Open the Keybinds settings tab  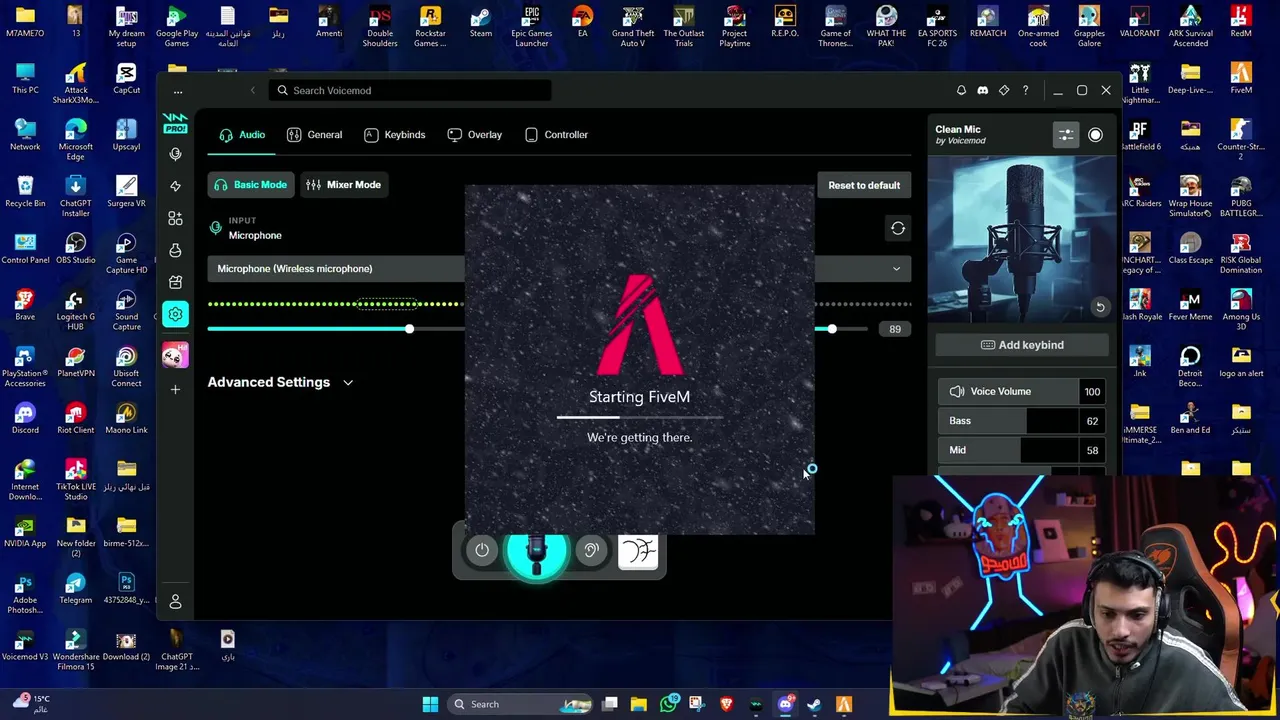[394, 135]
